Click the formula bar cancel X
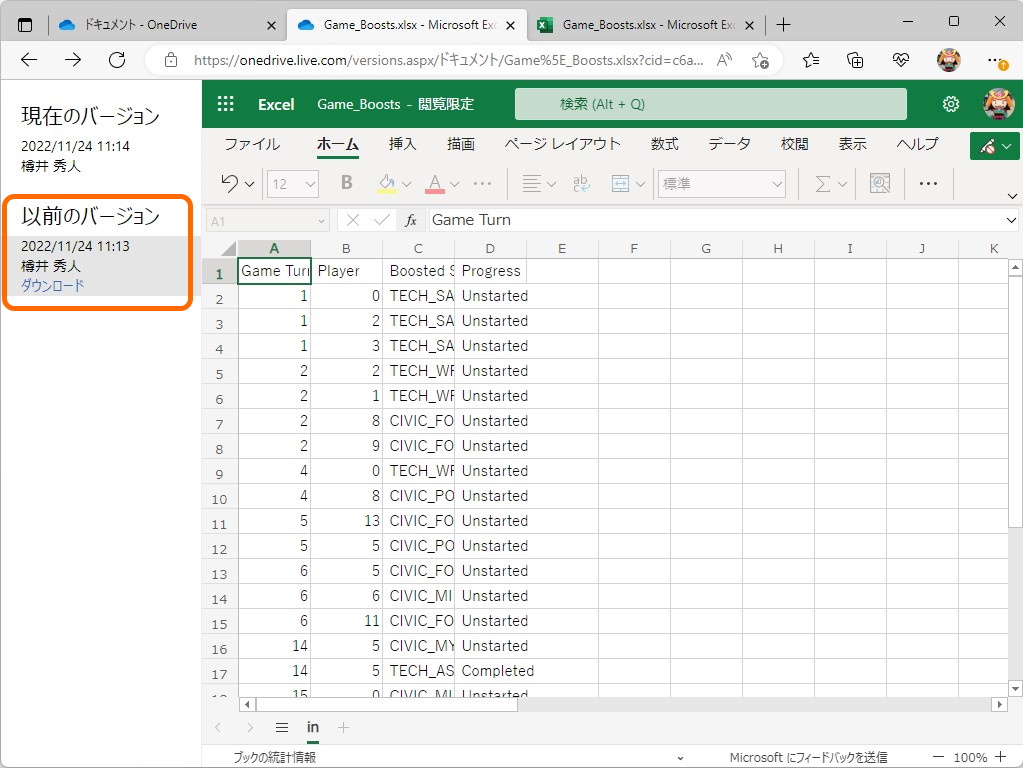 (353, 221)
